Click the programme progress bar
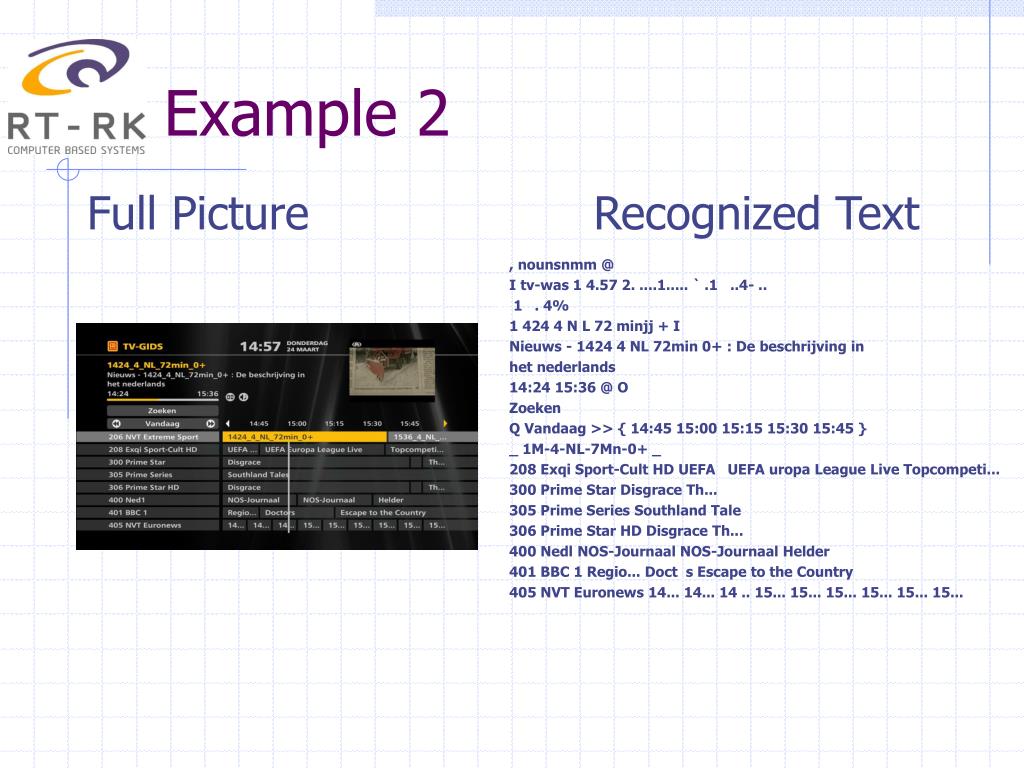 pos(162,400)
